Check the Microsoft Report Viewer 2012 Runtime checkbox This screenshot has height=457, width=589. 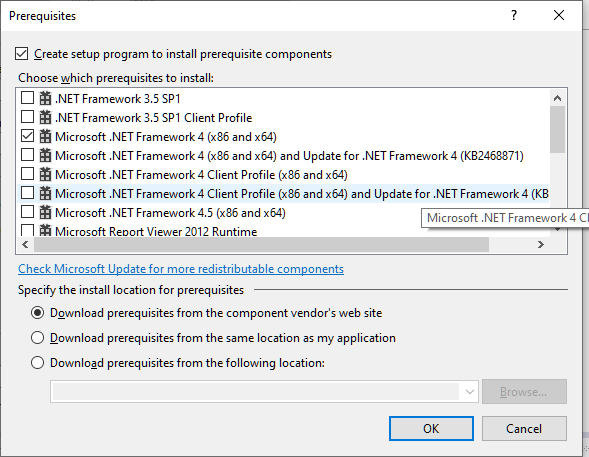pos(27,230)
